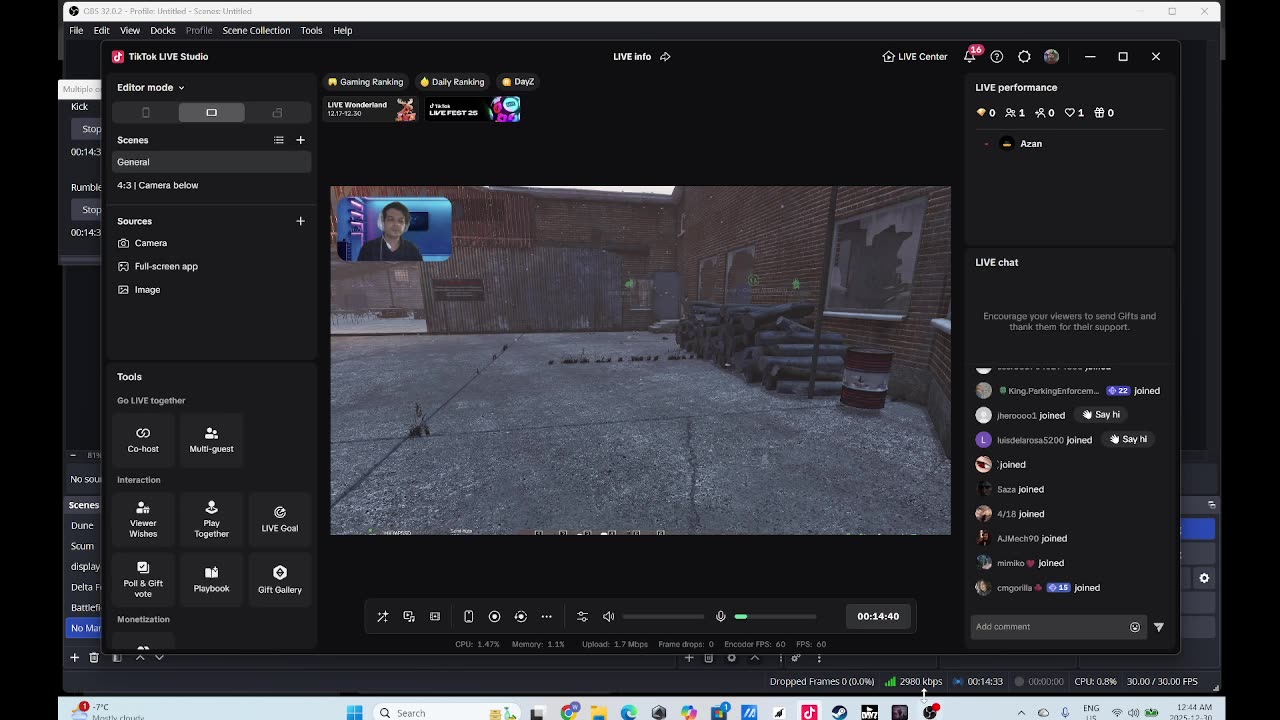This screenshot has width=1280, height=720.
Task: Open the Poll & Gift vote tool
Action: point(143,580)
